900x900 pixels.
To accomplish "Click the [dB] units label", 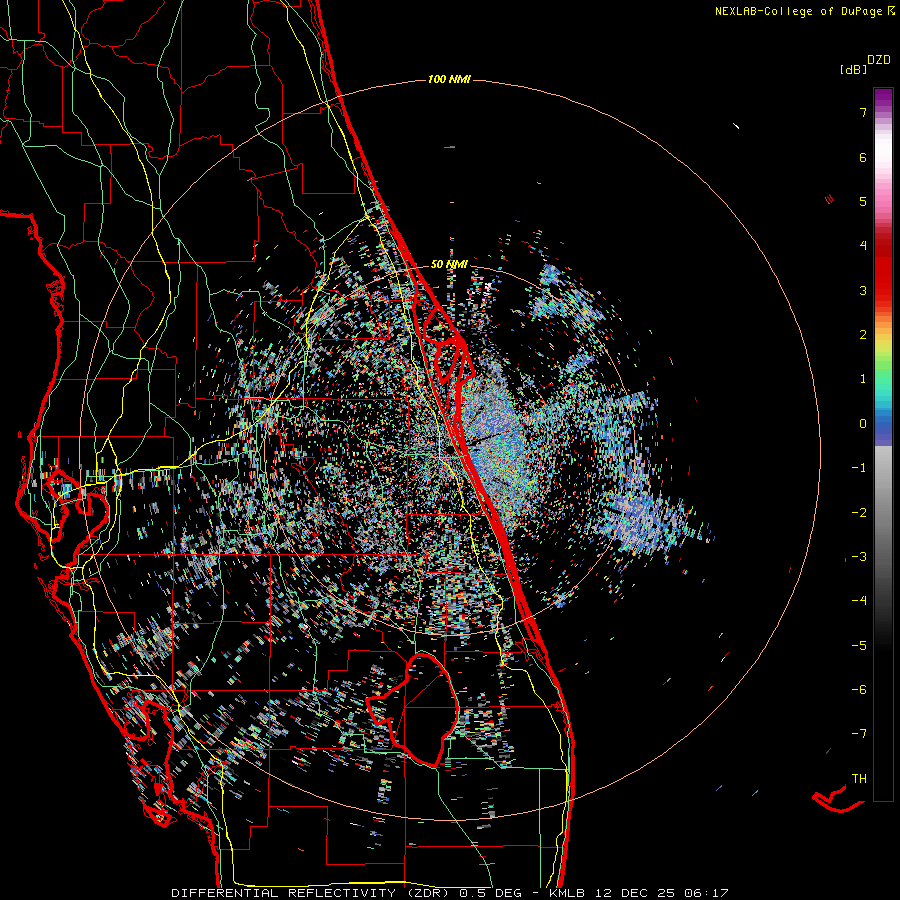I will [854, 69].
